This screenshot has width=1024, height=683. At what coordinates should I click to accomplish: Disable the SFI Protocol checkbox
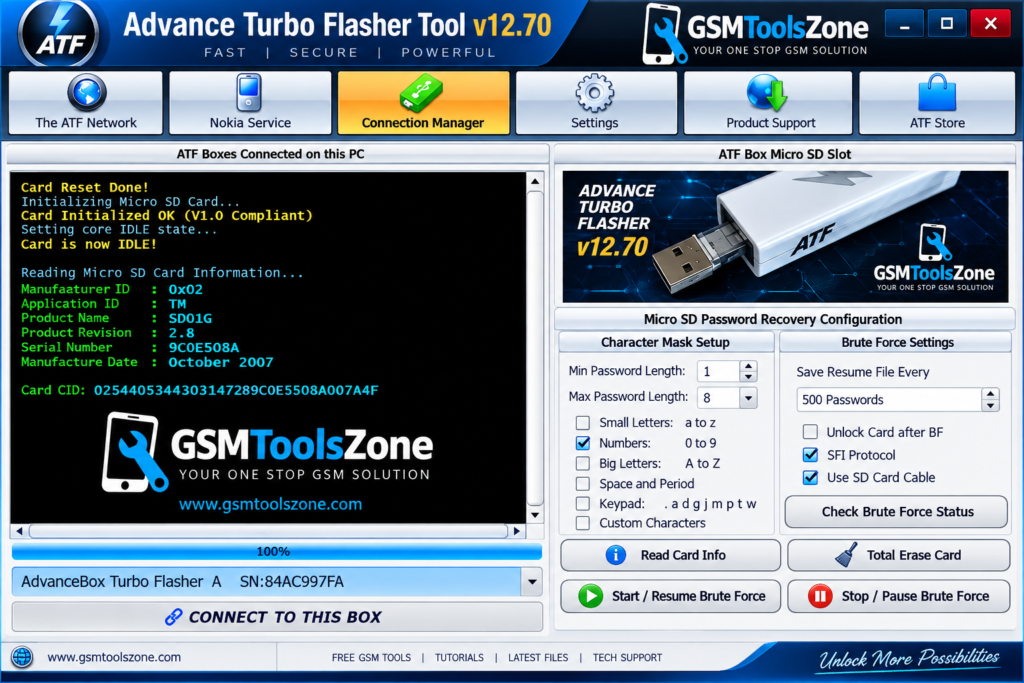[810, 454]
